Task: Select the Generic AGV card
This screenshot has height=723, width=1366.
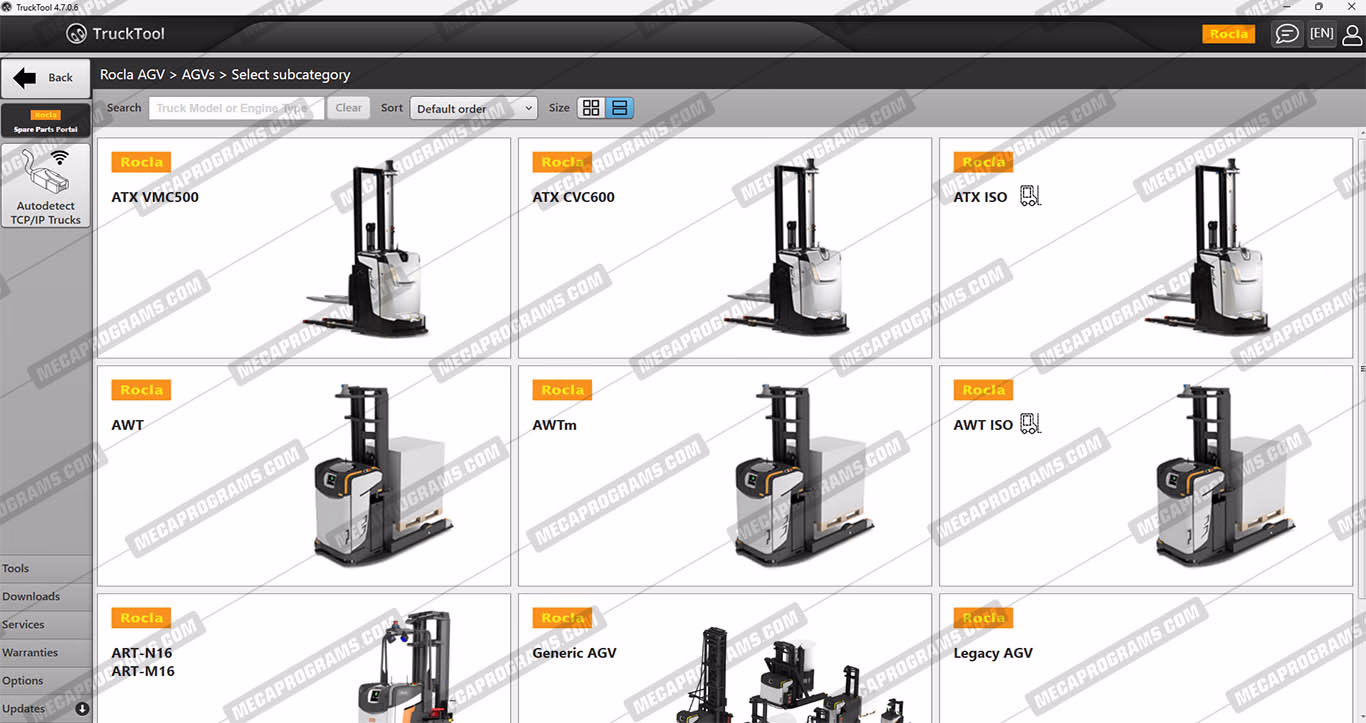Action: 725,658
